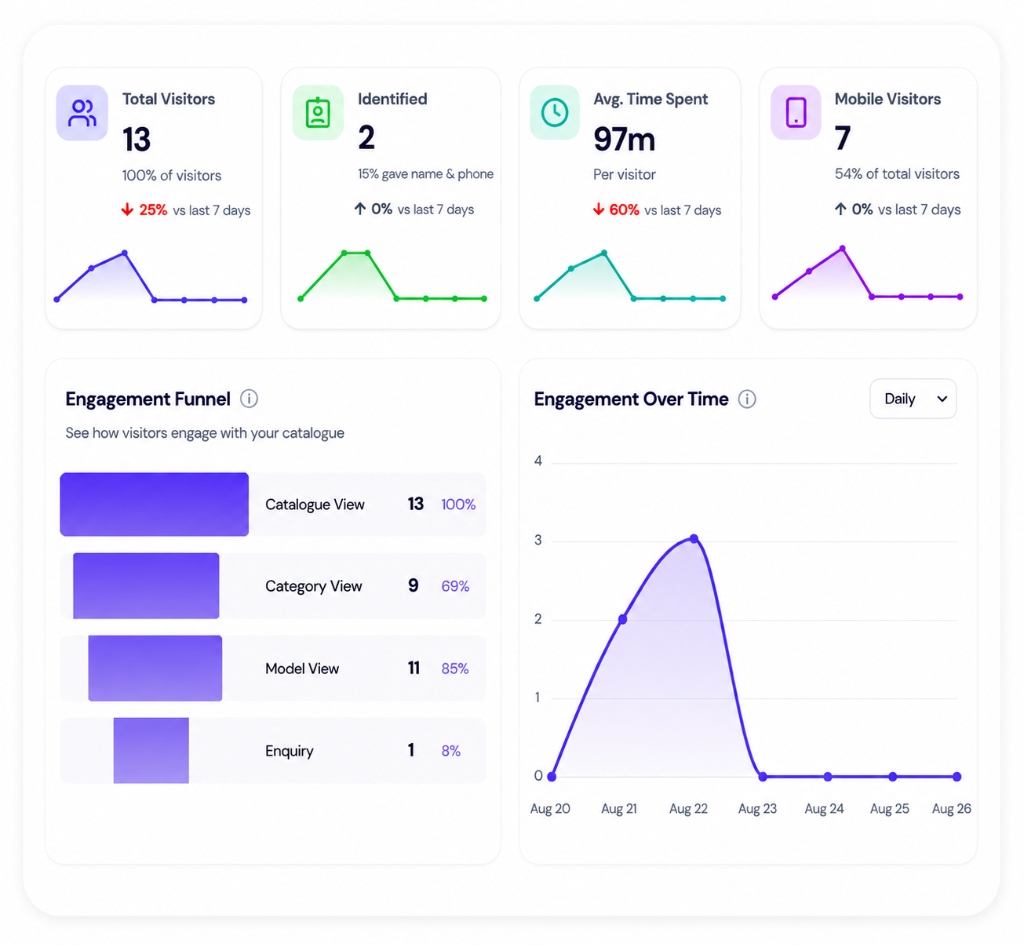Click the Mobile Visitors phone icon
Screen dimensions: 1024x945
click(795, 112)
